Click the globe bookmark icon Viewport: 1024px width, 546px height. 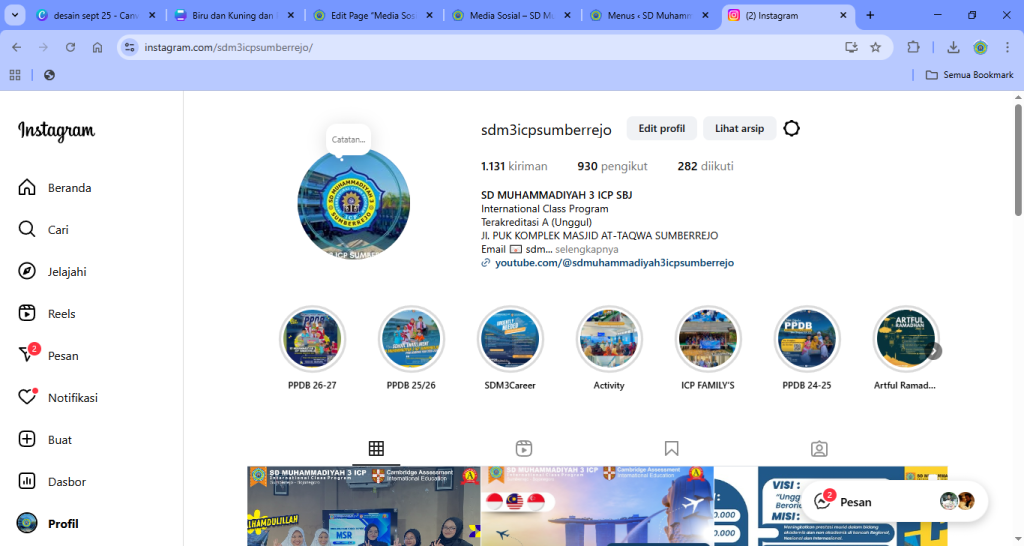pyautogui.click(x=49, y=75)
